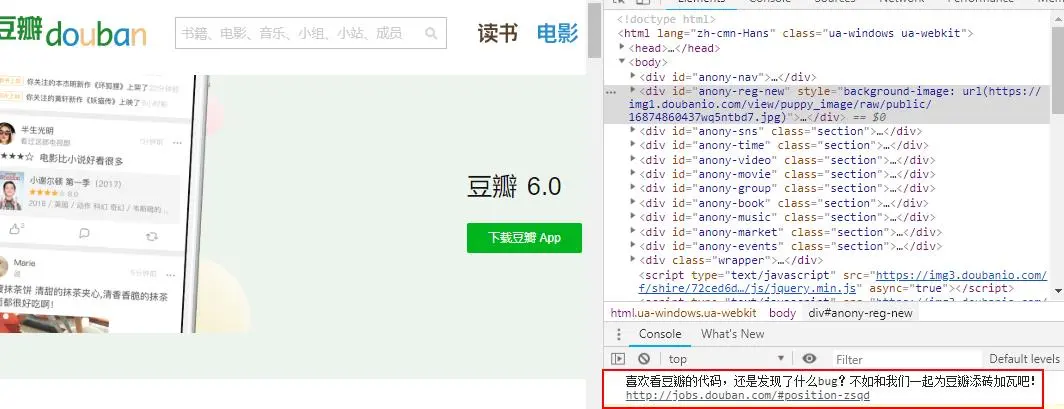
Task: Open the console drawer three-dot menu
Action: click(618, 334)
